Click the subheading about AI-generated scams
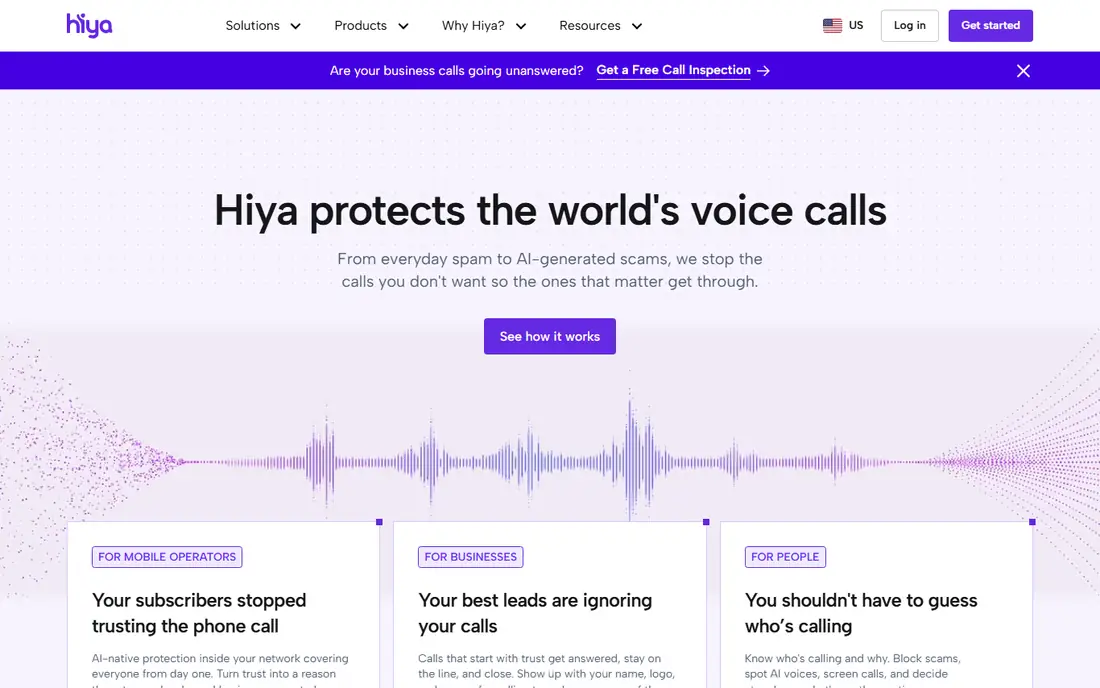This screenshot has height=688, width=1100. click(550, 270)
